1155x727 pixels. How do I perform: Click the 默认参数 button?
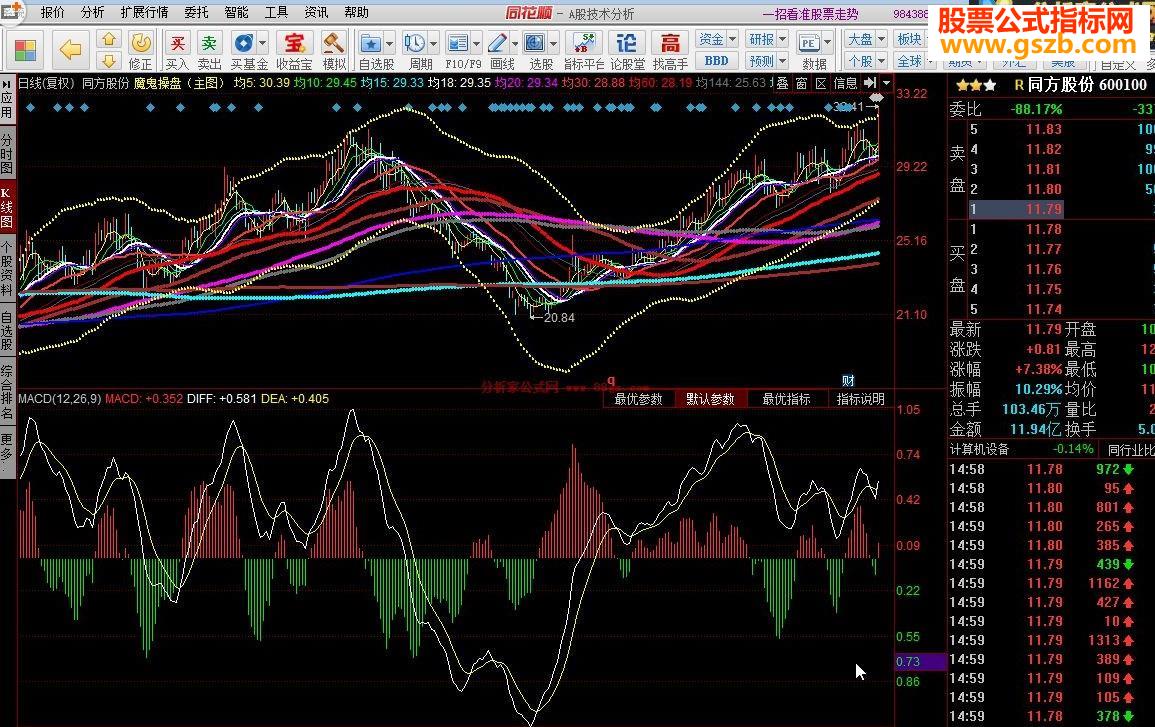710,399
